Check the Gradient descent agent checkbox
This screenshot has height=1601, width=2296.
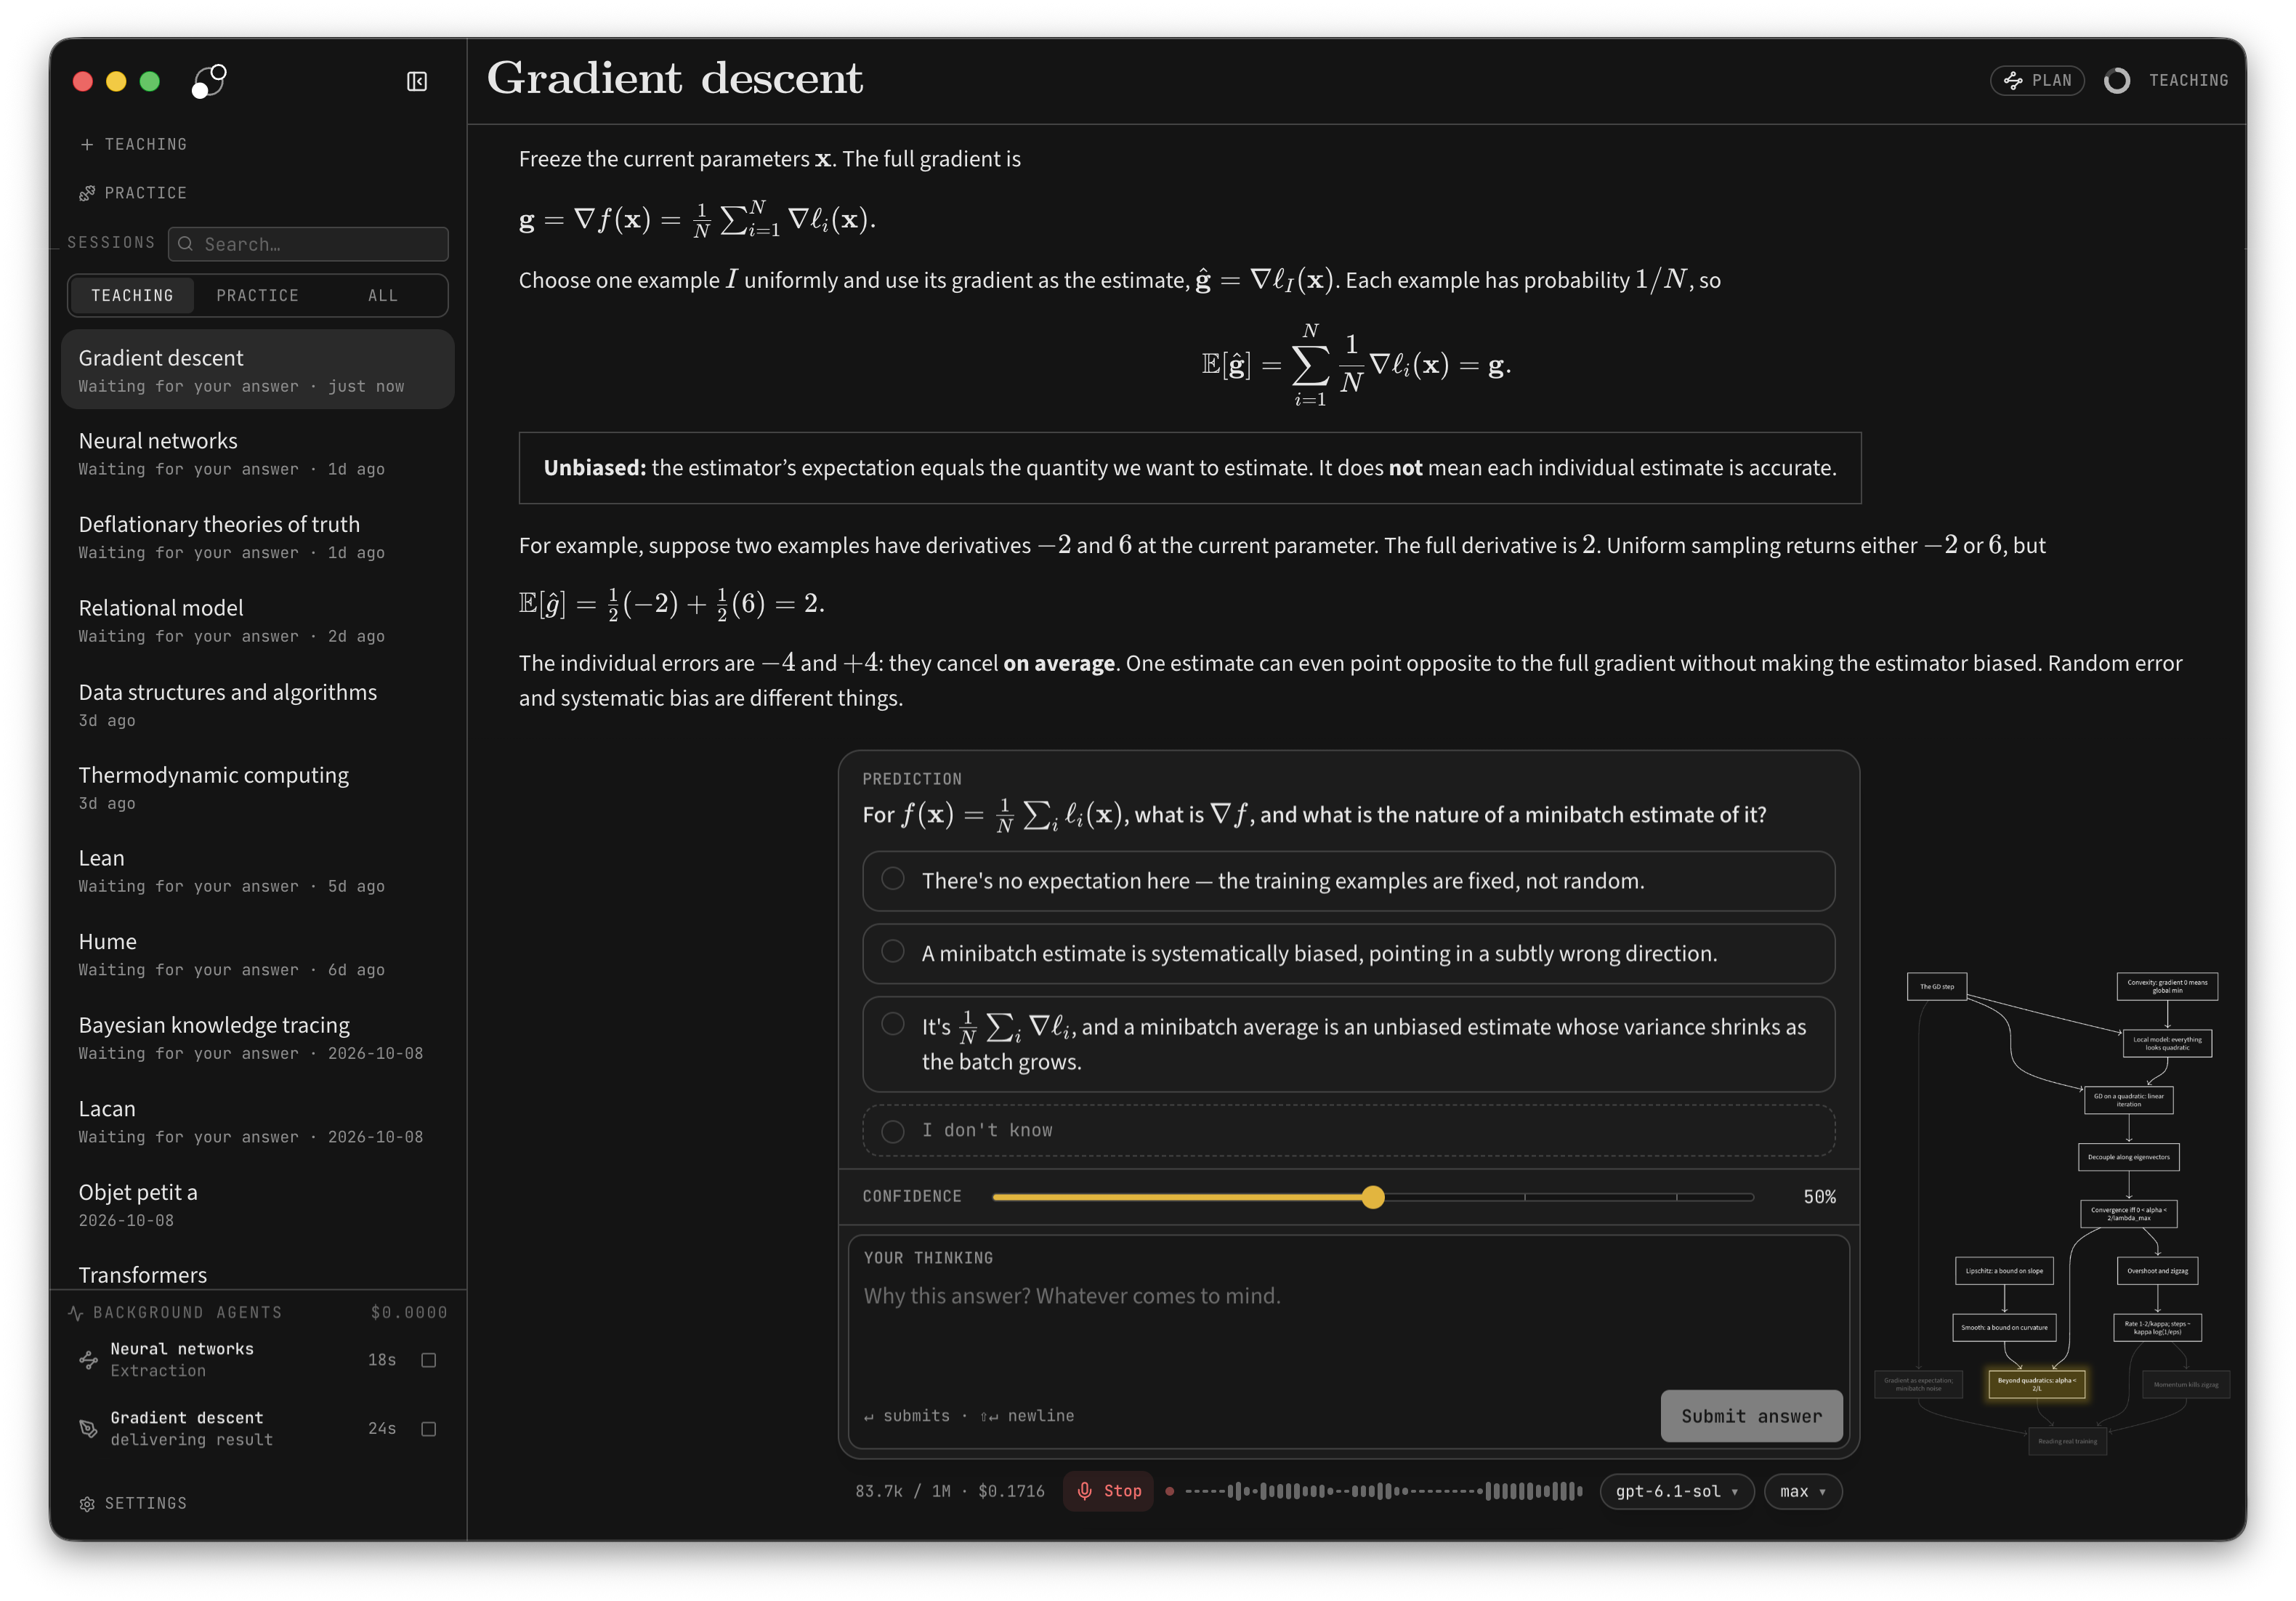point(429,1428)
